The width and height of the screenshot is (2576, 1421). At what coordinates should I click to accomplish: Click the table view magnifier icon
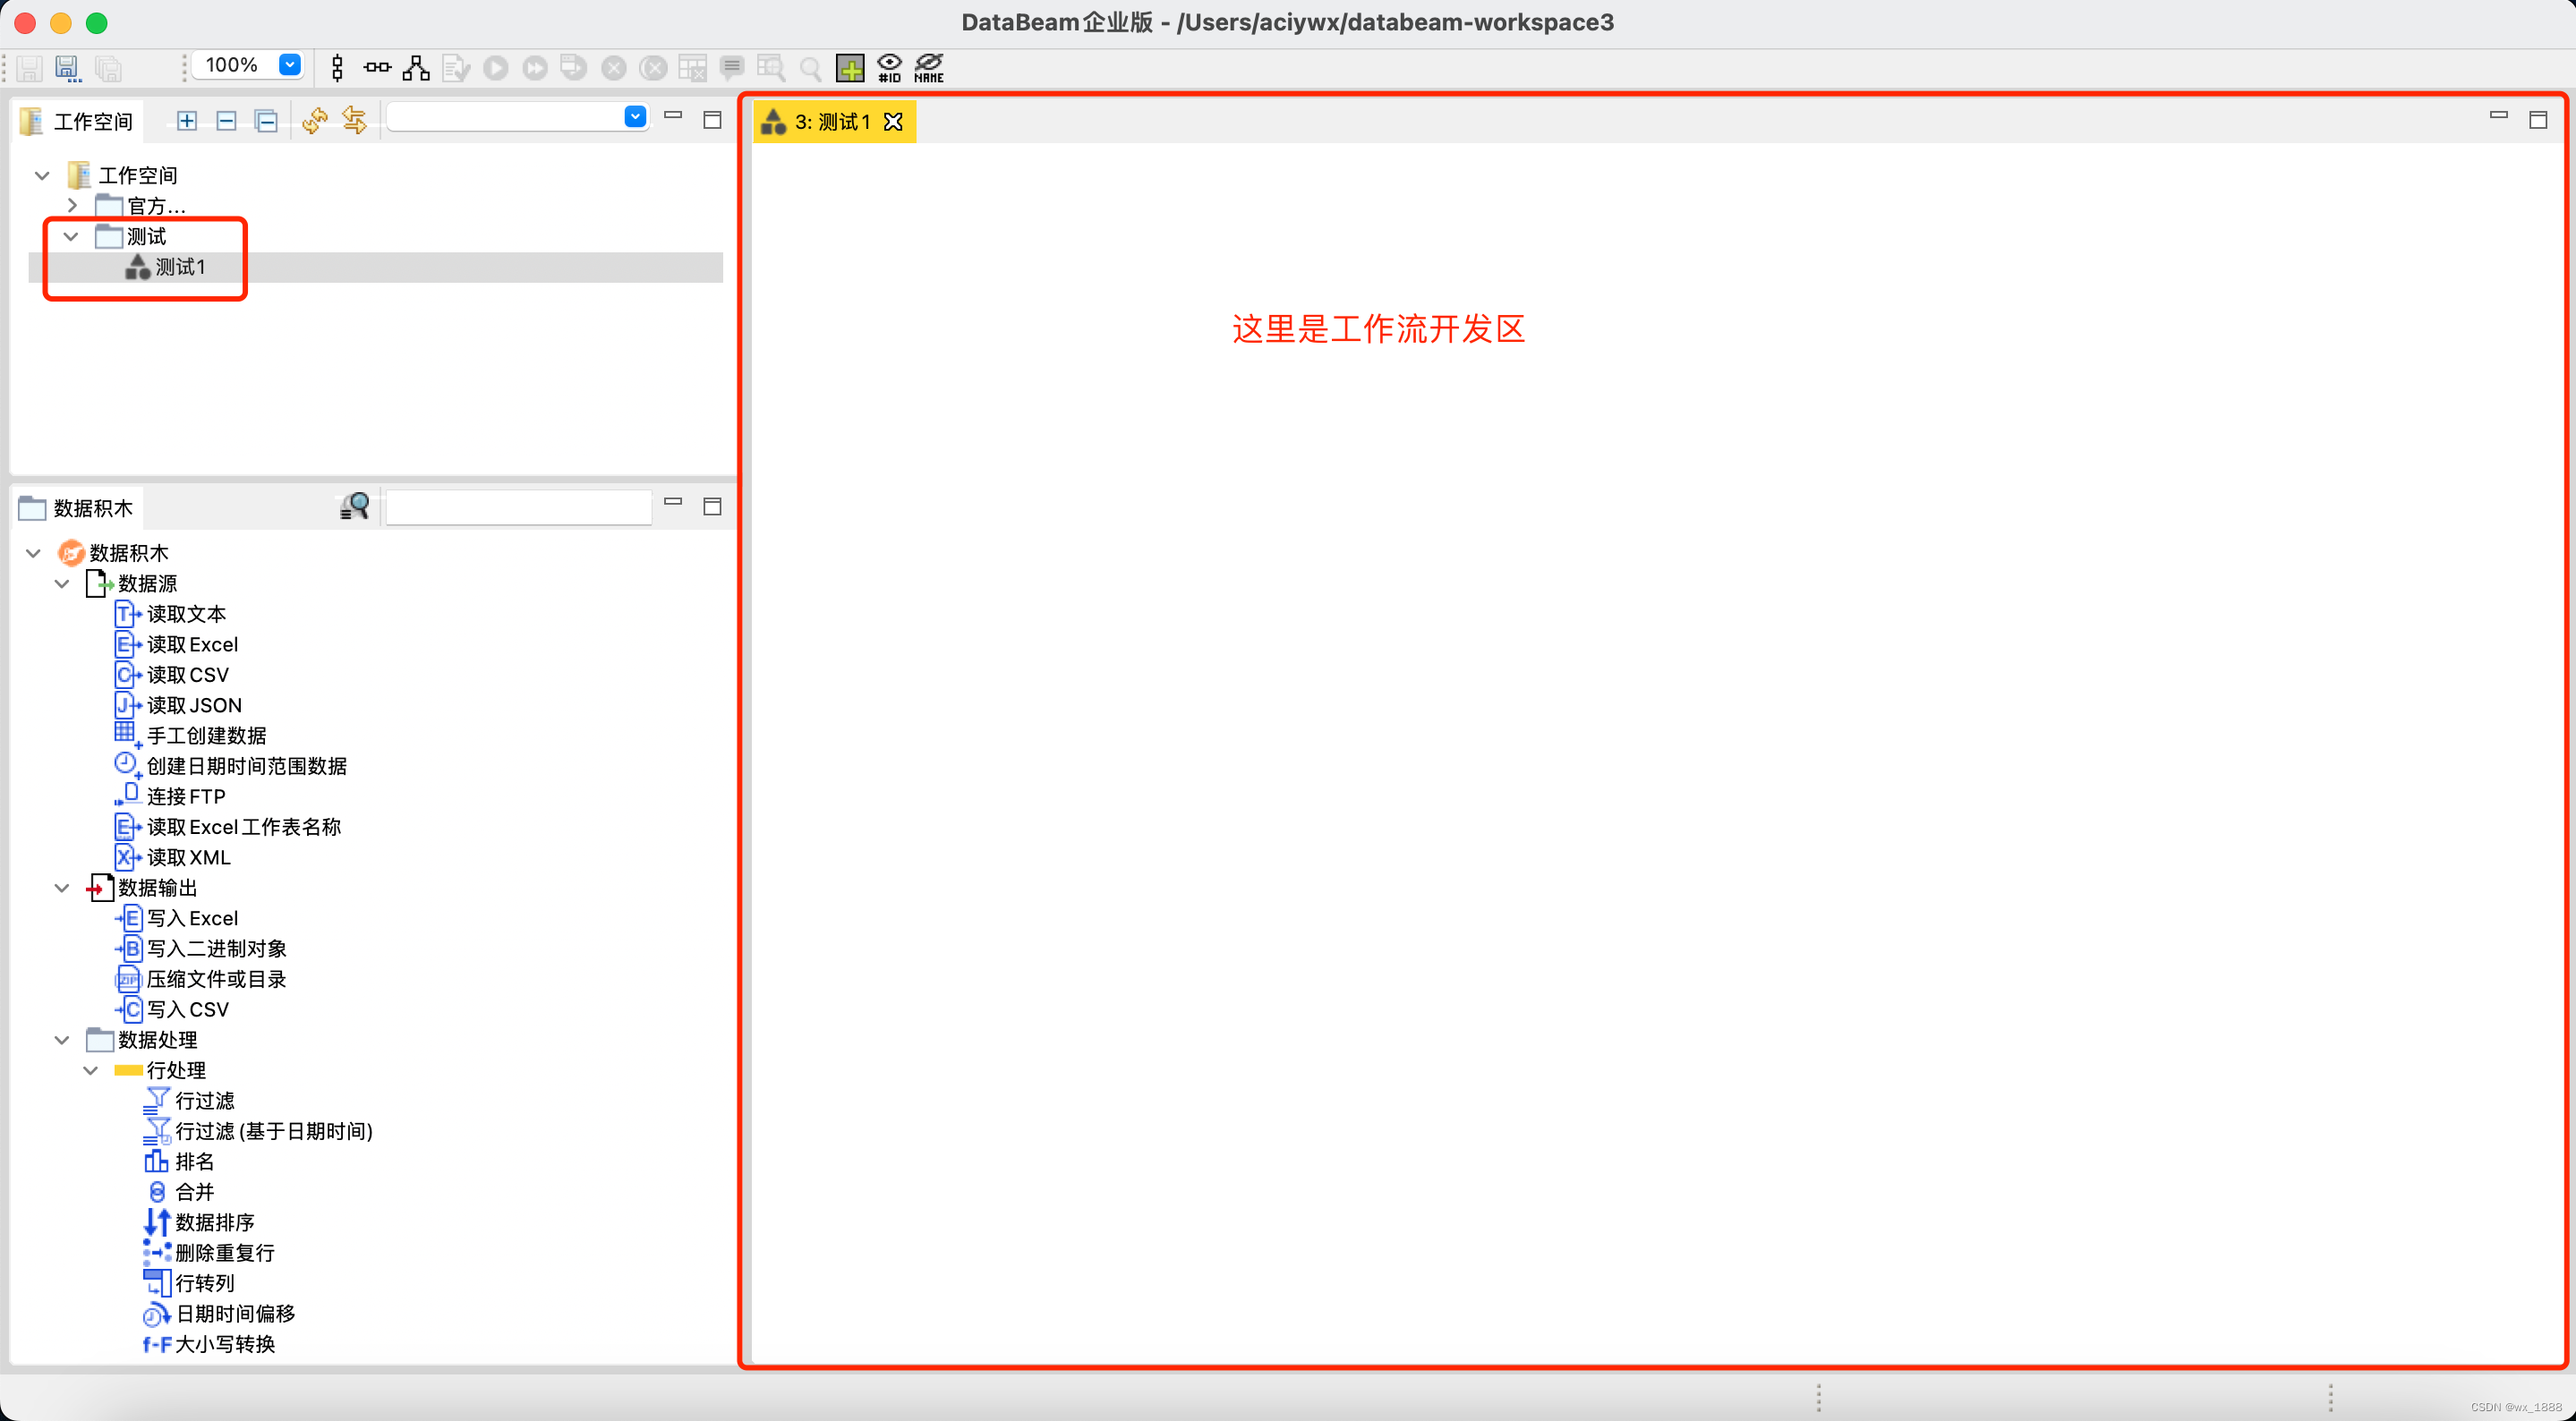point(771,67)
